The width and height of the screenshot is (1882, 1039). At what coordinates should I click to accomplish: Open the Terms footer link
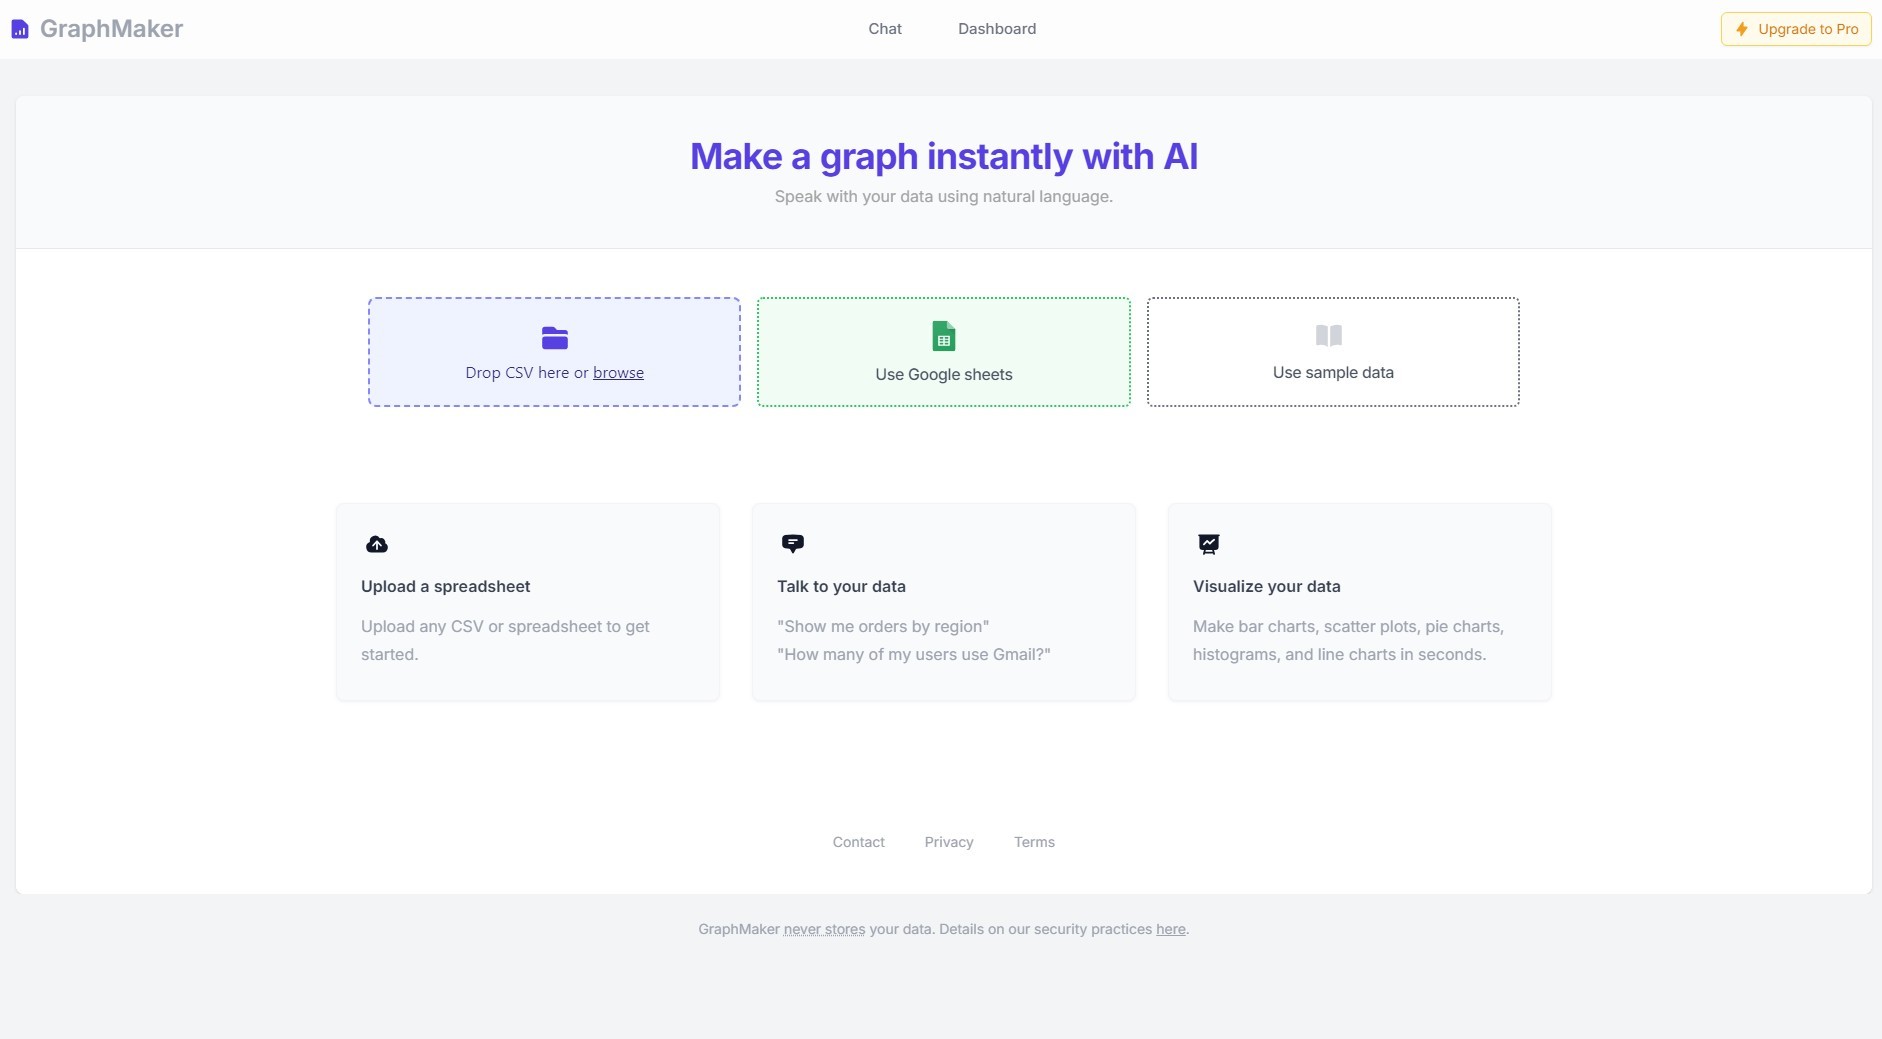click(x=1034, y=842)
